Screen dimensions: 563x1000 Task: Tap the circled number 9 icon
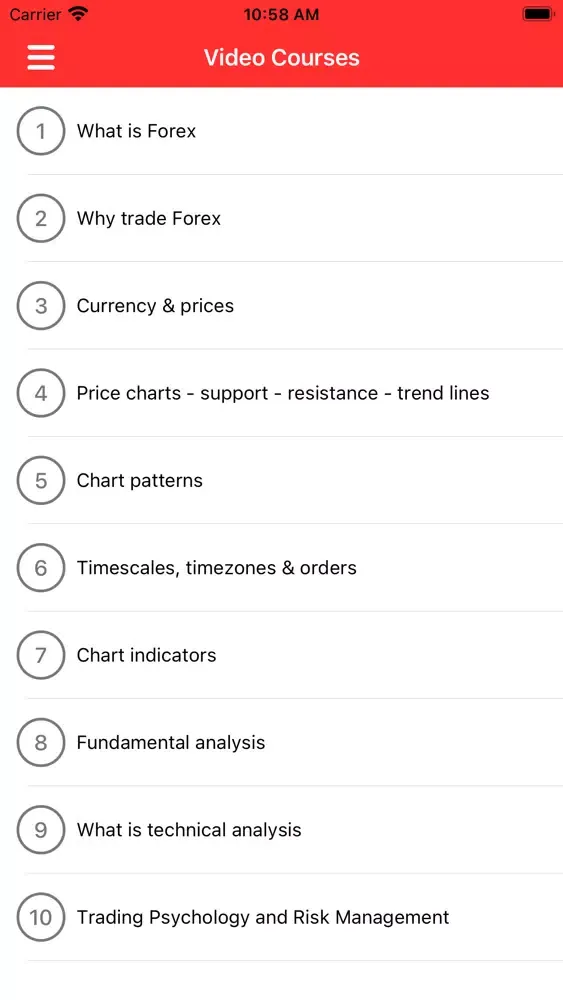[41, 830]
